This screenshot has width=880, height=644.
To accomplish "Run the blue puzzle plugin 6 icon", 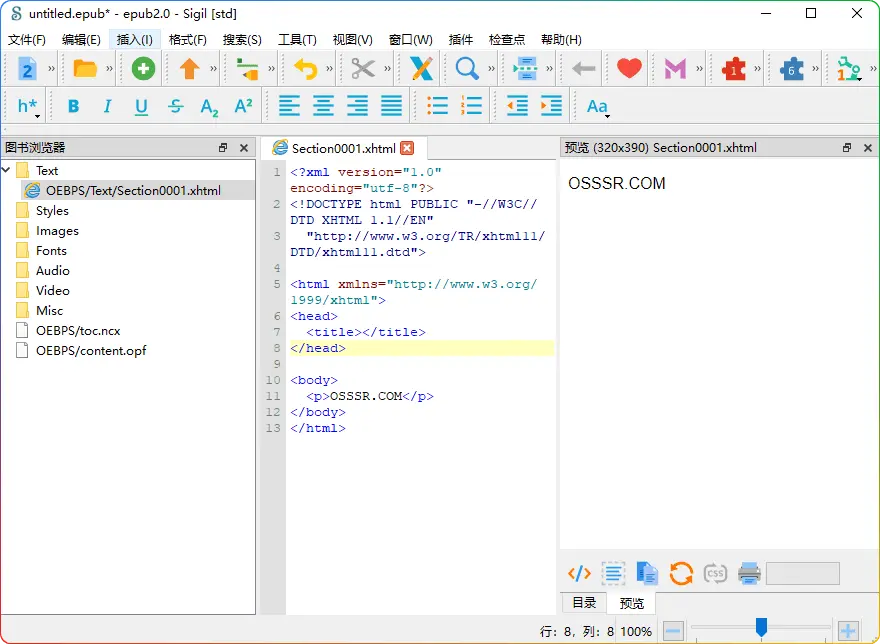I will point(791,69).
